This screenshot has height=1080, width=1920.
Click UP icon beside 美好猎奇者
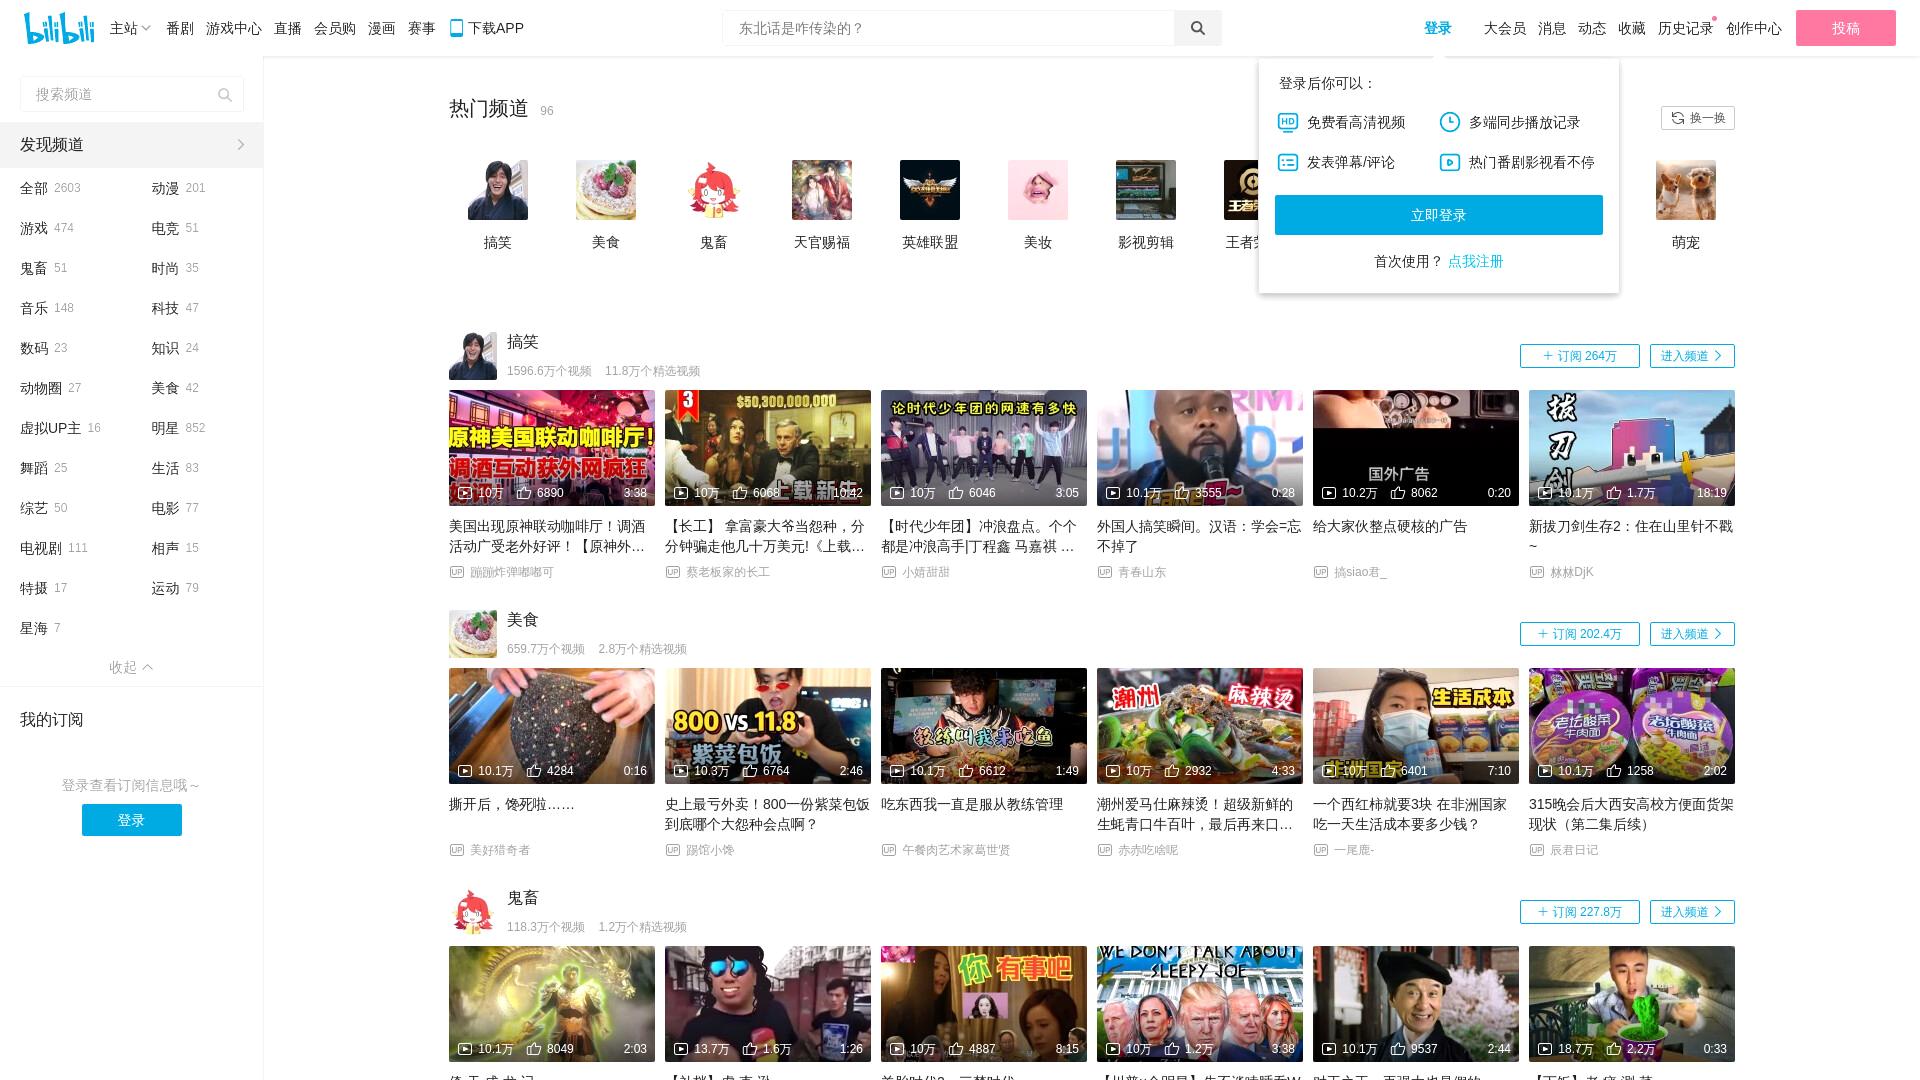(457, 850)
